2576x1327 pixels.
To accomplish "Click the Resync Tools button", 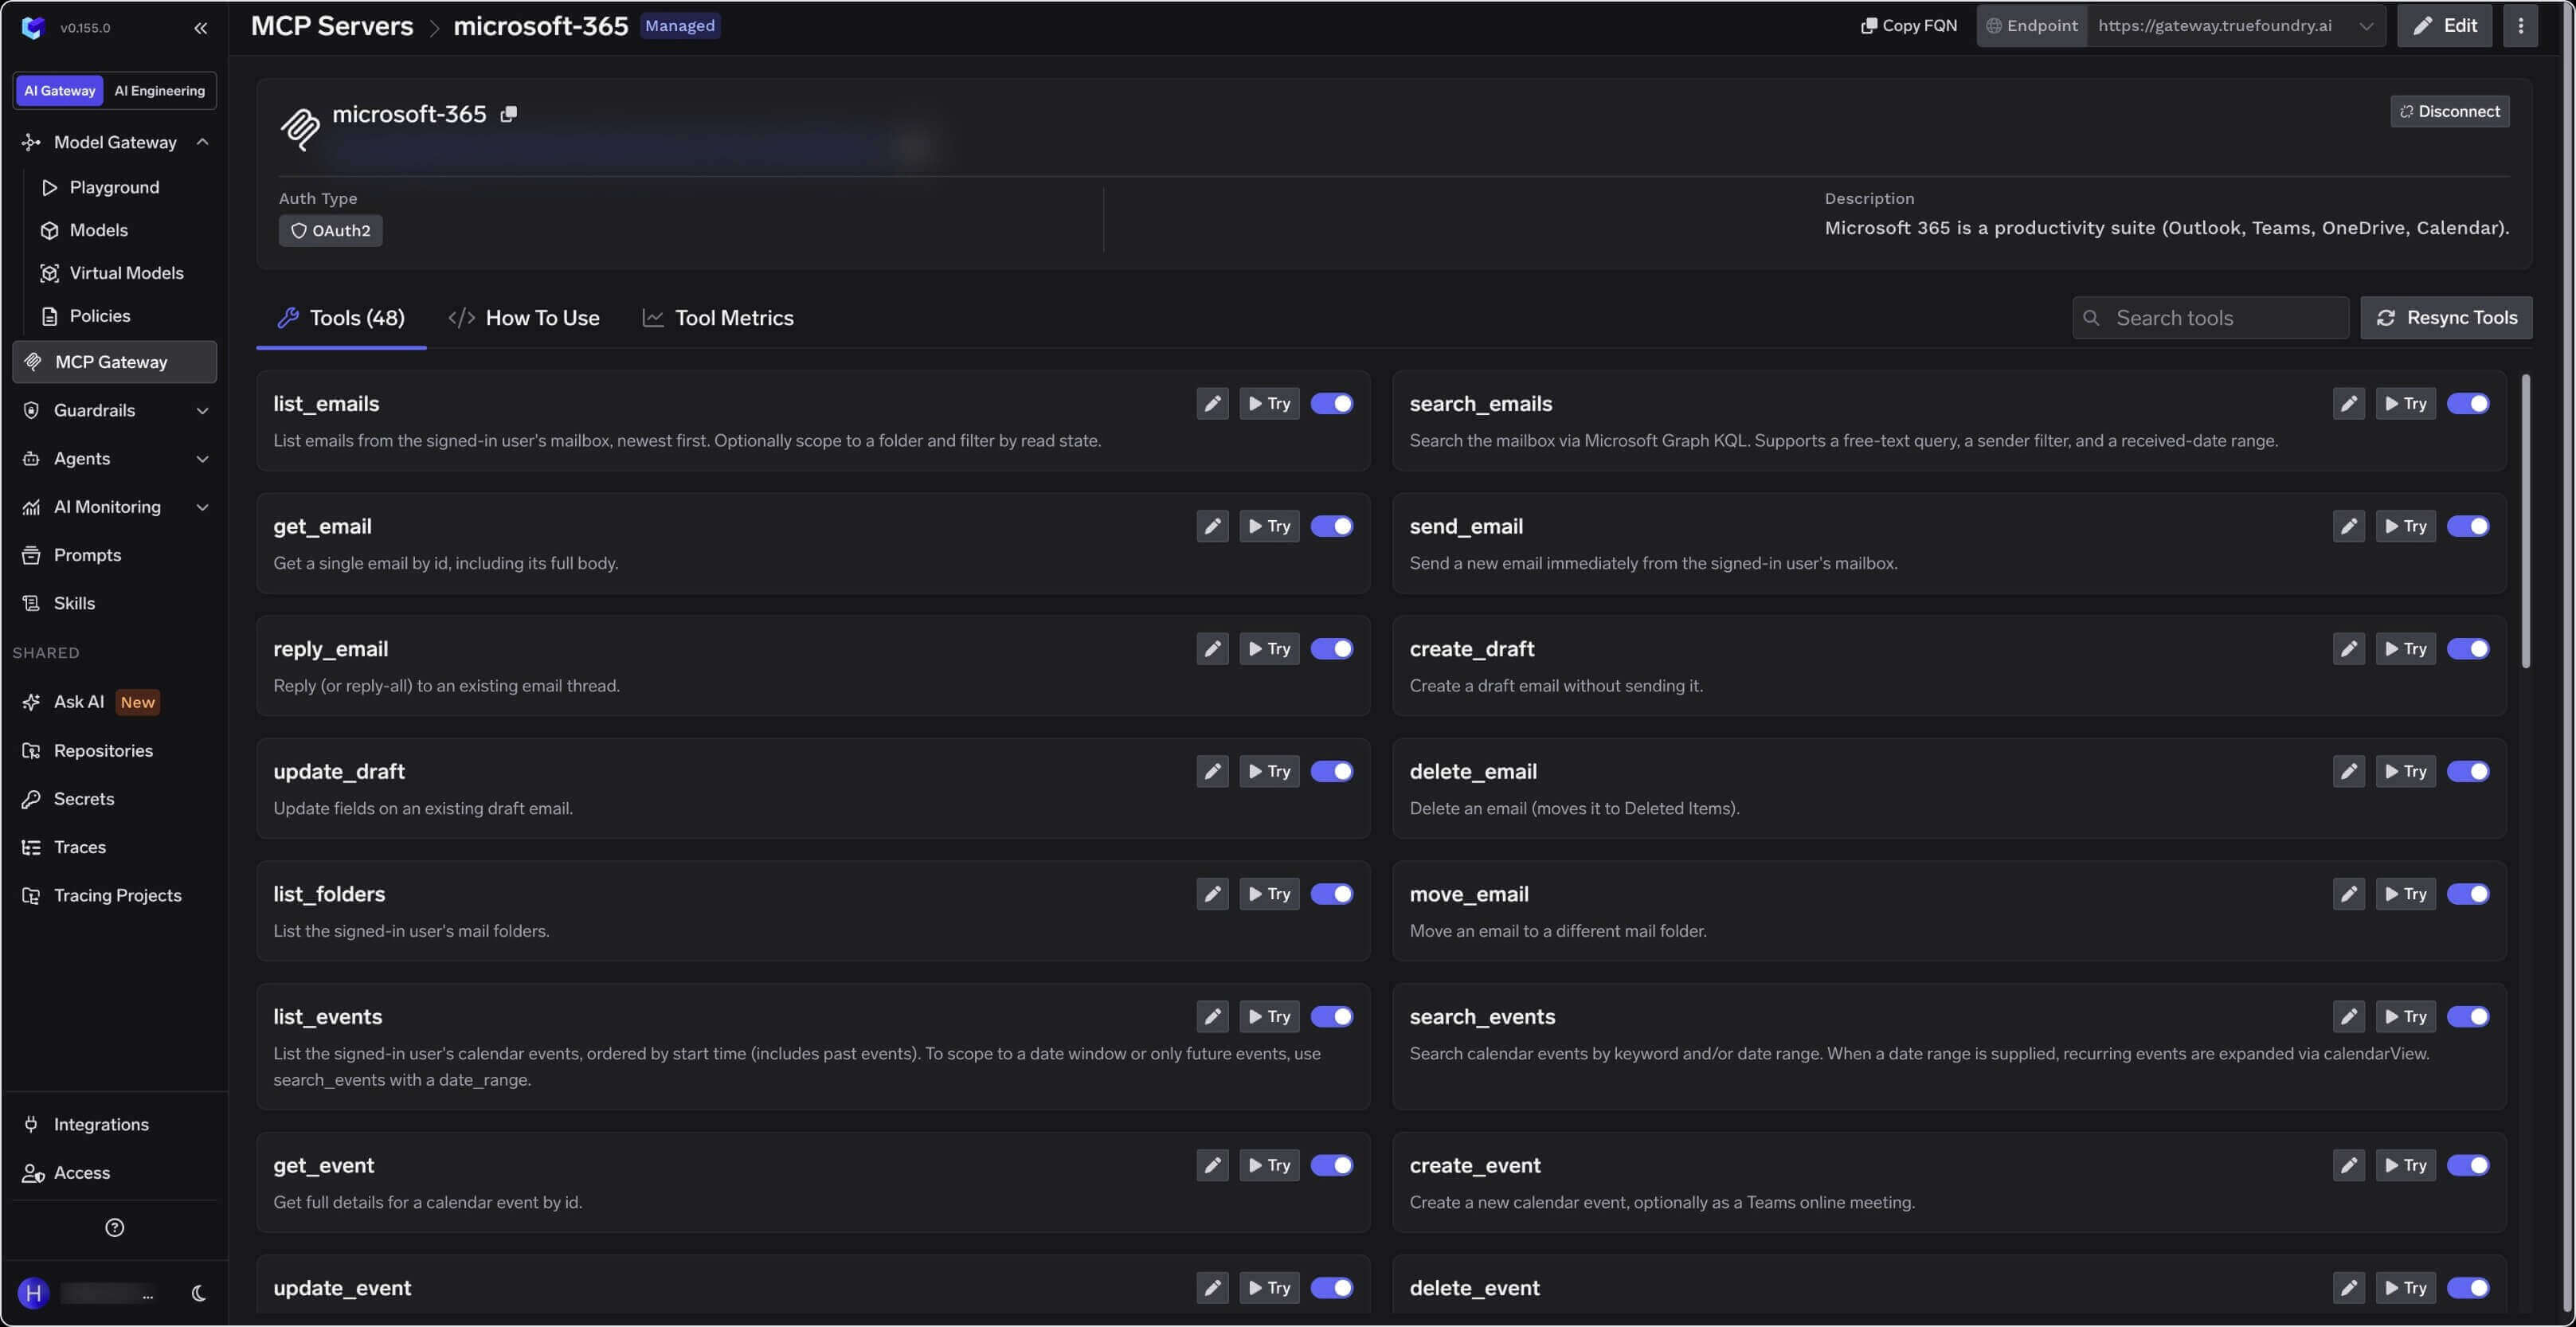I will click(2446, 318).
